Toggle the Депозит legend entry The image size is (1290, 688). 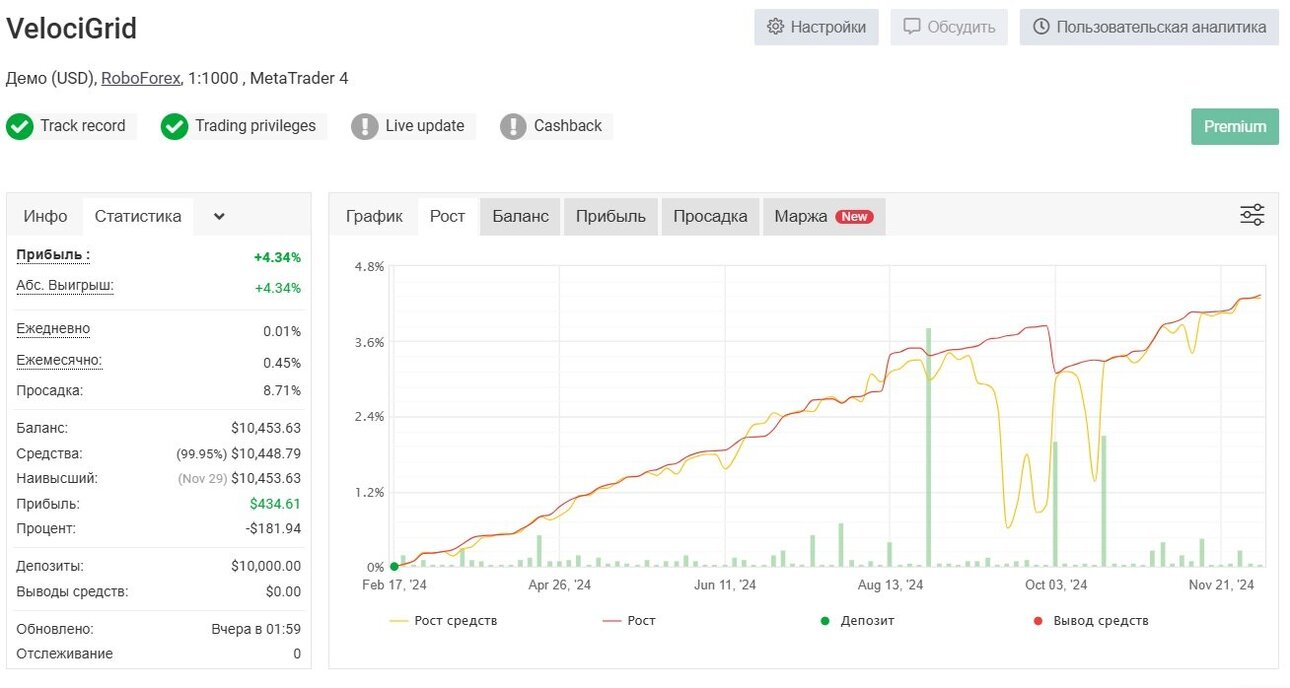click(x=857, y=621)
